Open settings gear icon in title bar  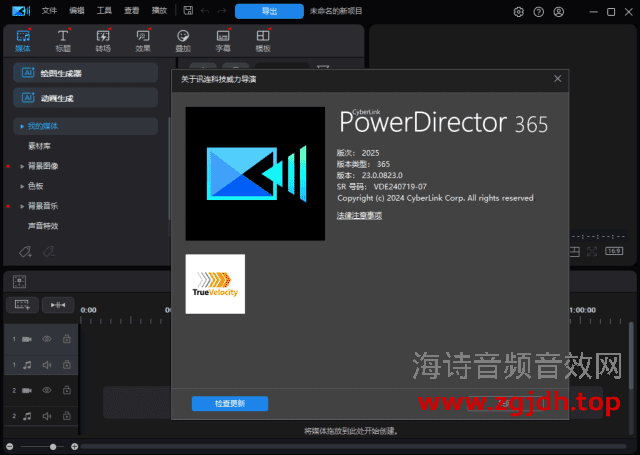click(518, 12)
